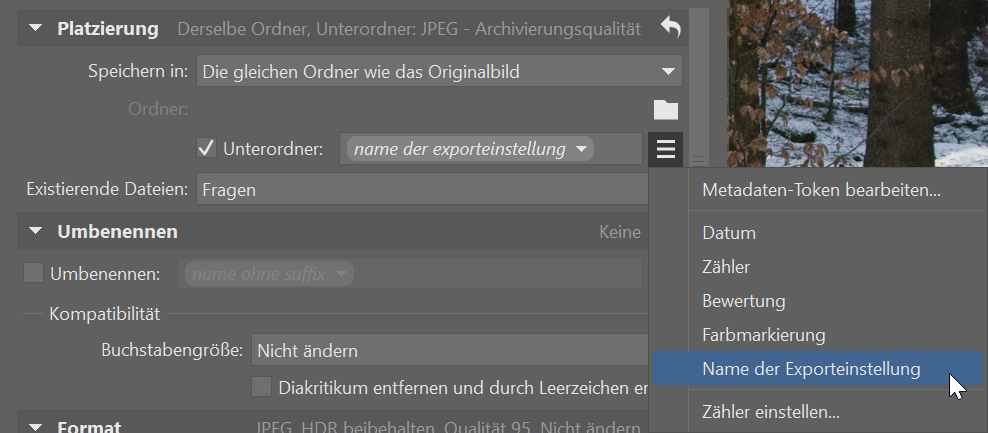Reset the Platzierung section with undo arrow

point(670,28)
